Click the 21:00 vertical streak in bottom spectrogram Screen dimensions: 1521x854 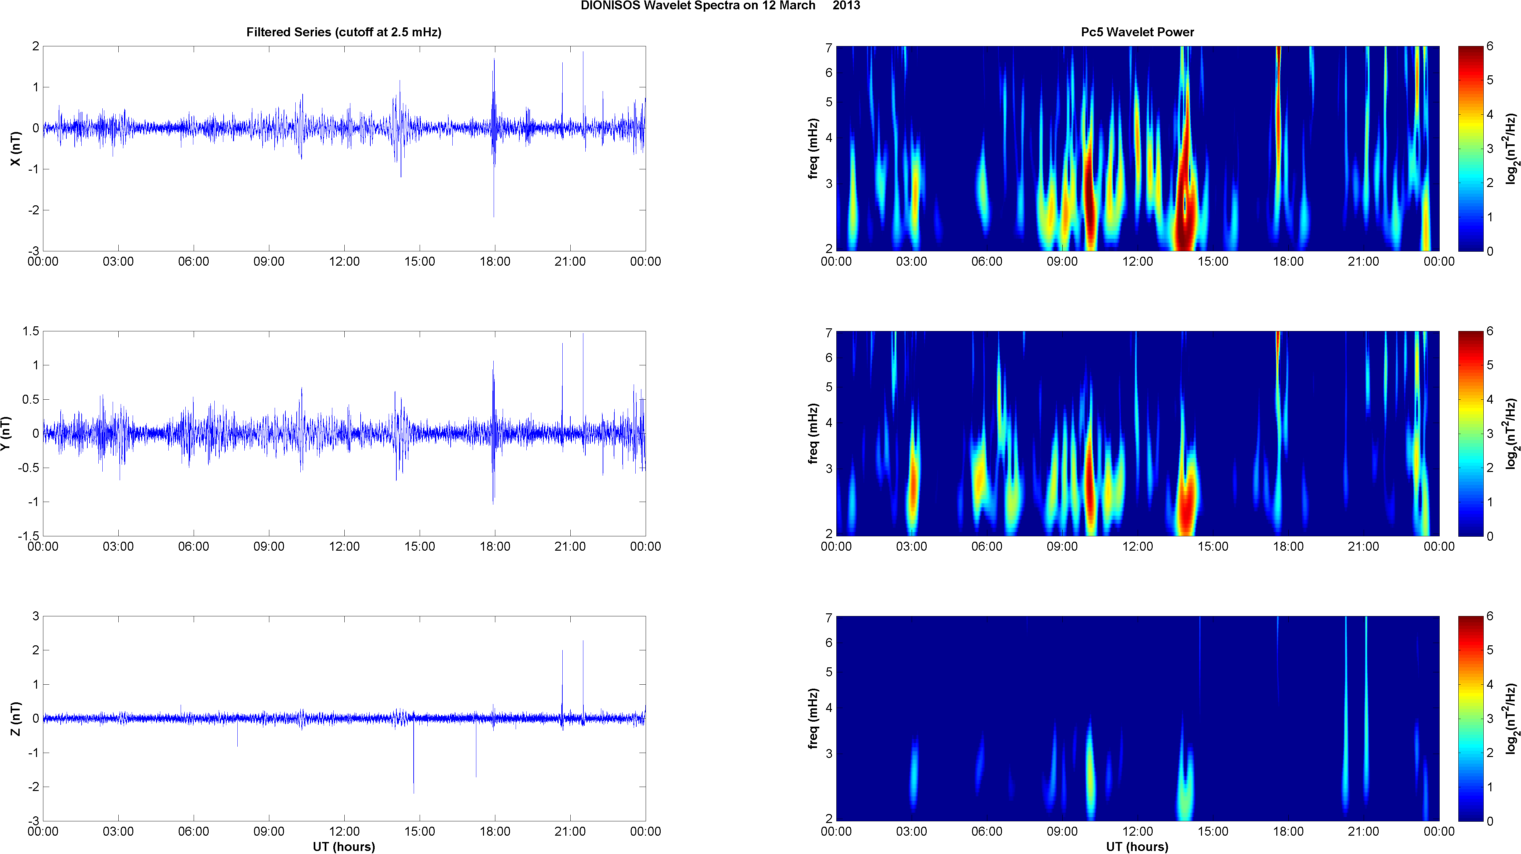click(1366, 710)
